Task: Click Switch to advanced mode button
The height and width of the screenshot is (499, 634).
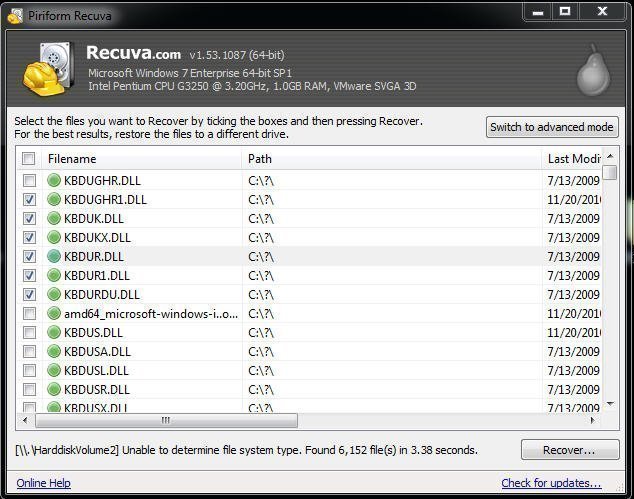Action: pyautogui.click(x=552, y=127)
